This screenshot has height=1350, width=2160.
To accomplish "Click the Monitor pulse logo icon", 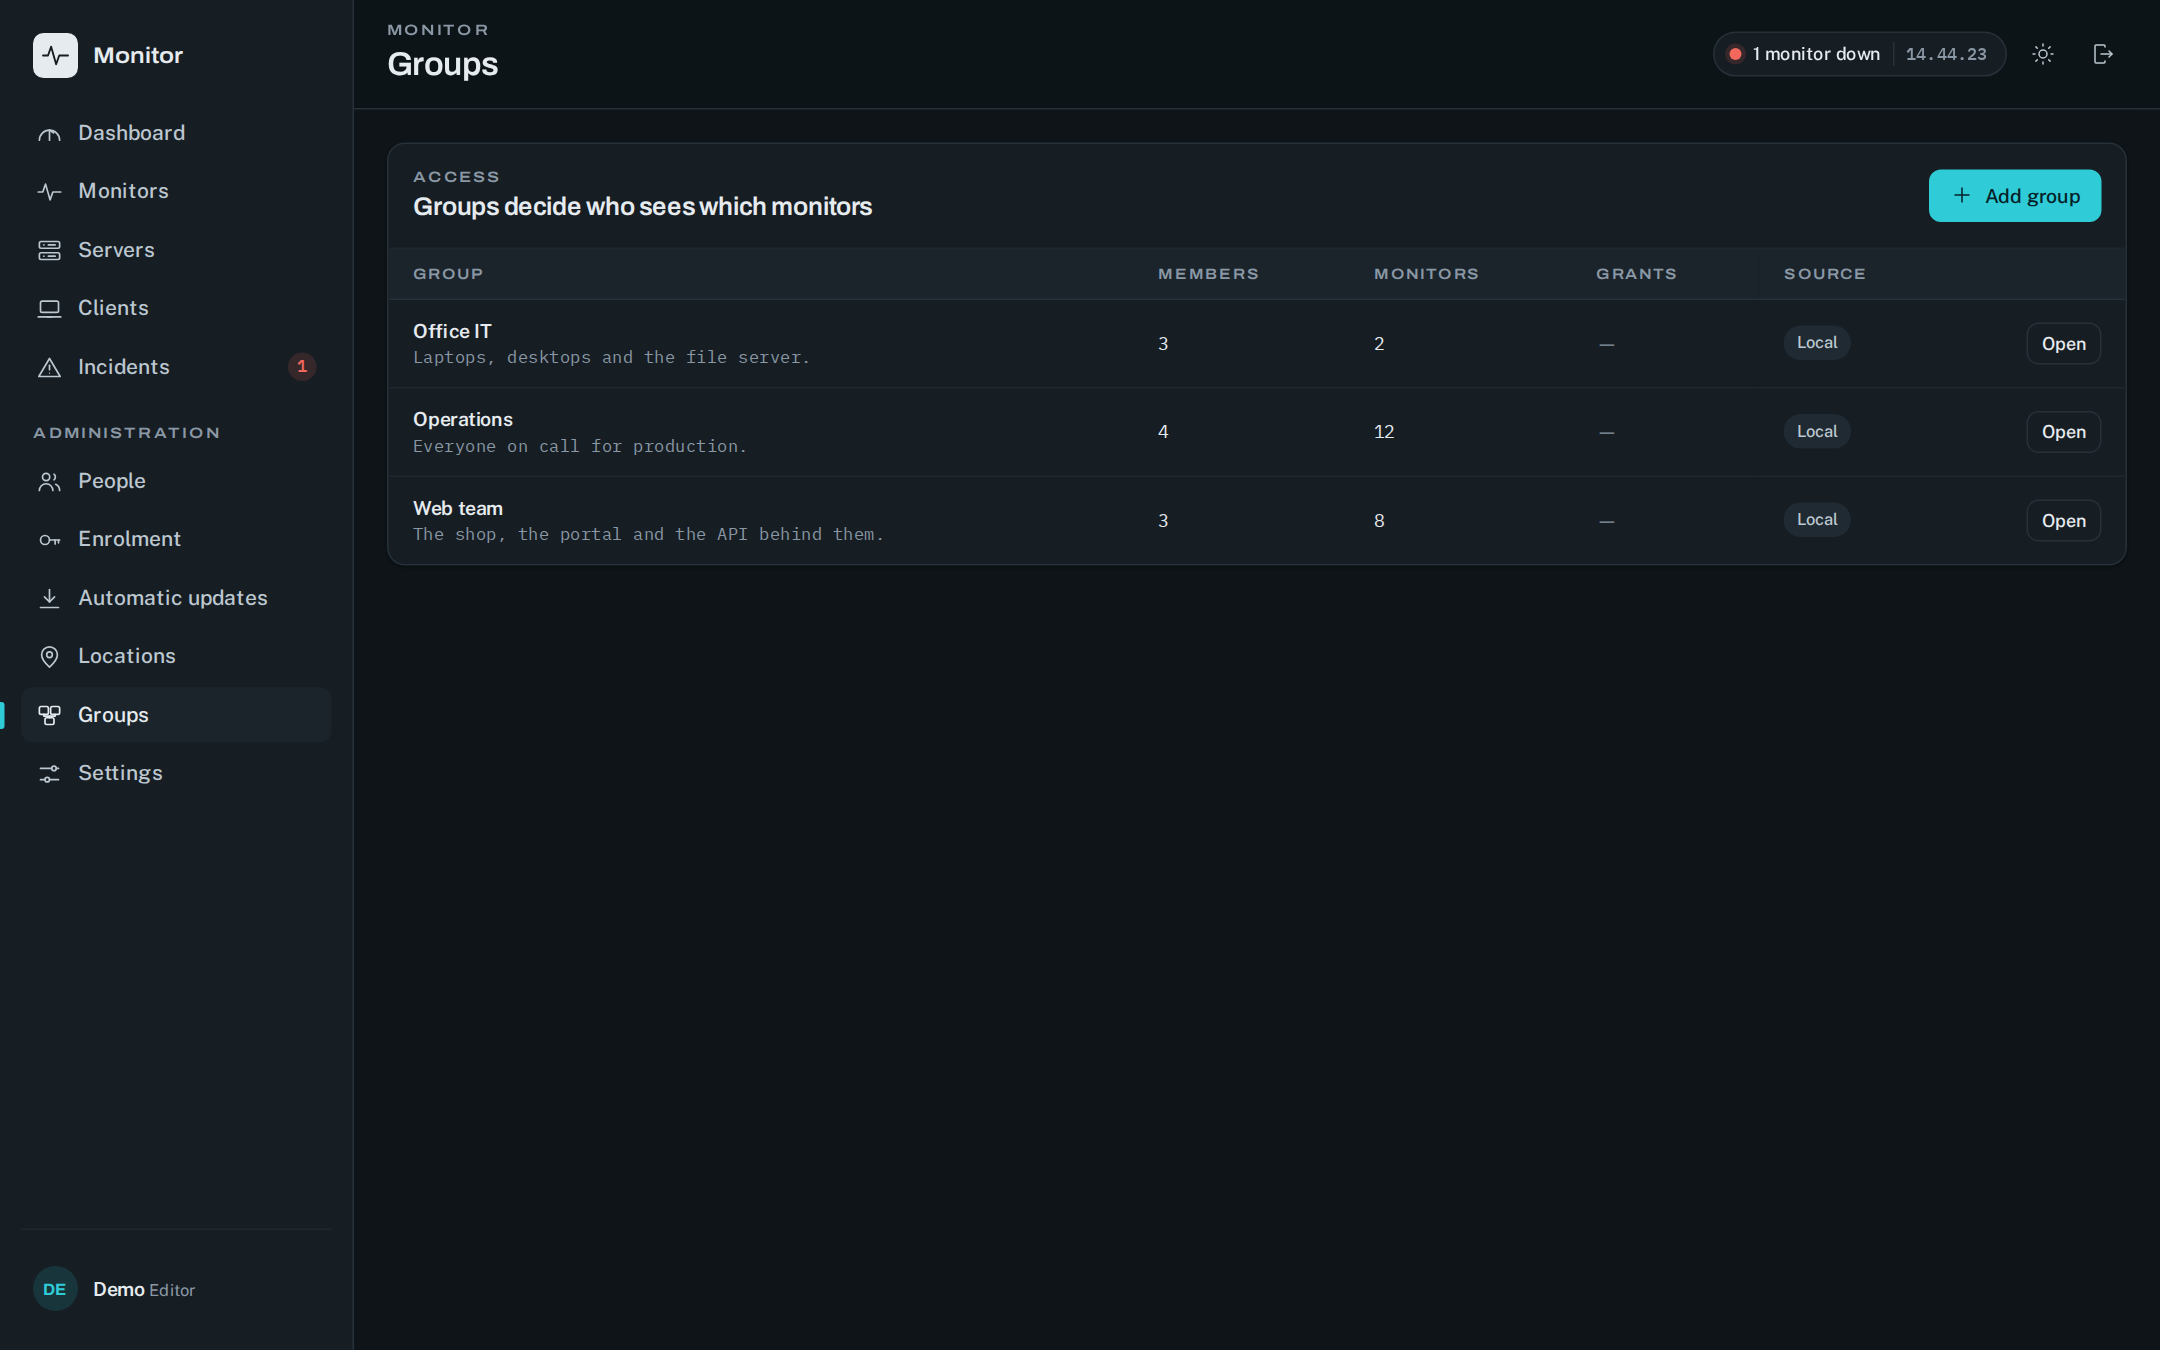I will tap(55, 55).
